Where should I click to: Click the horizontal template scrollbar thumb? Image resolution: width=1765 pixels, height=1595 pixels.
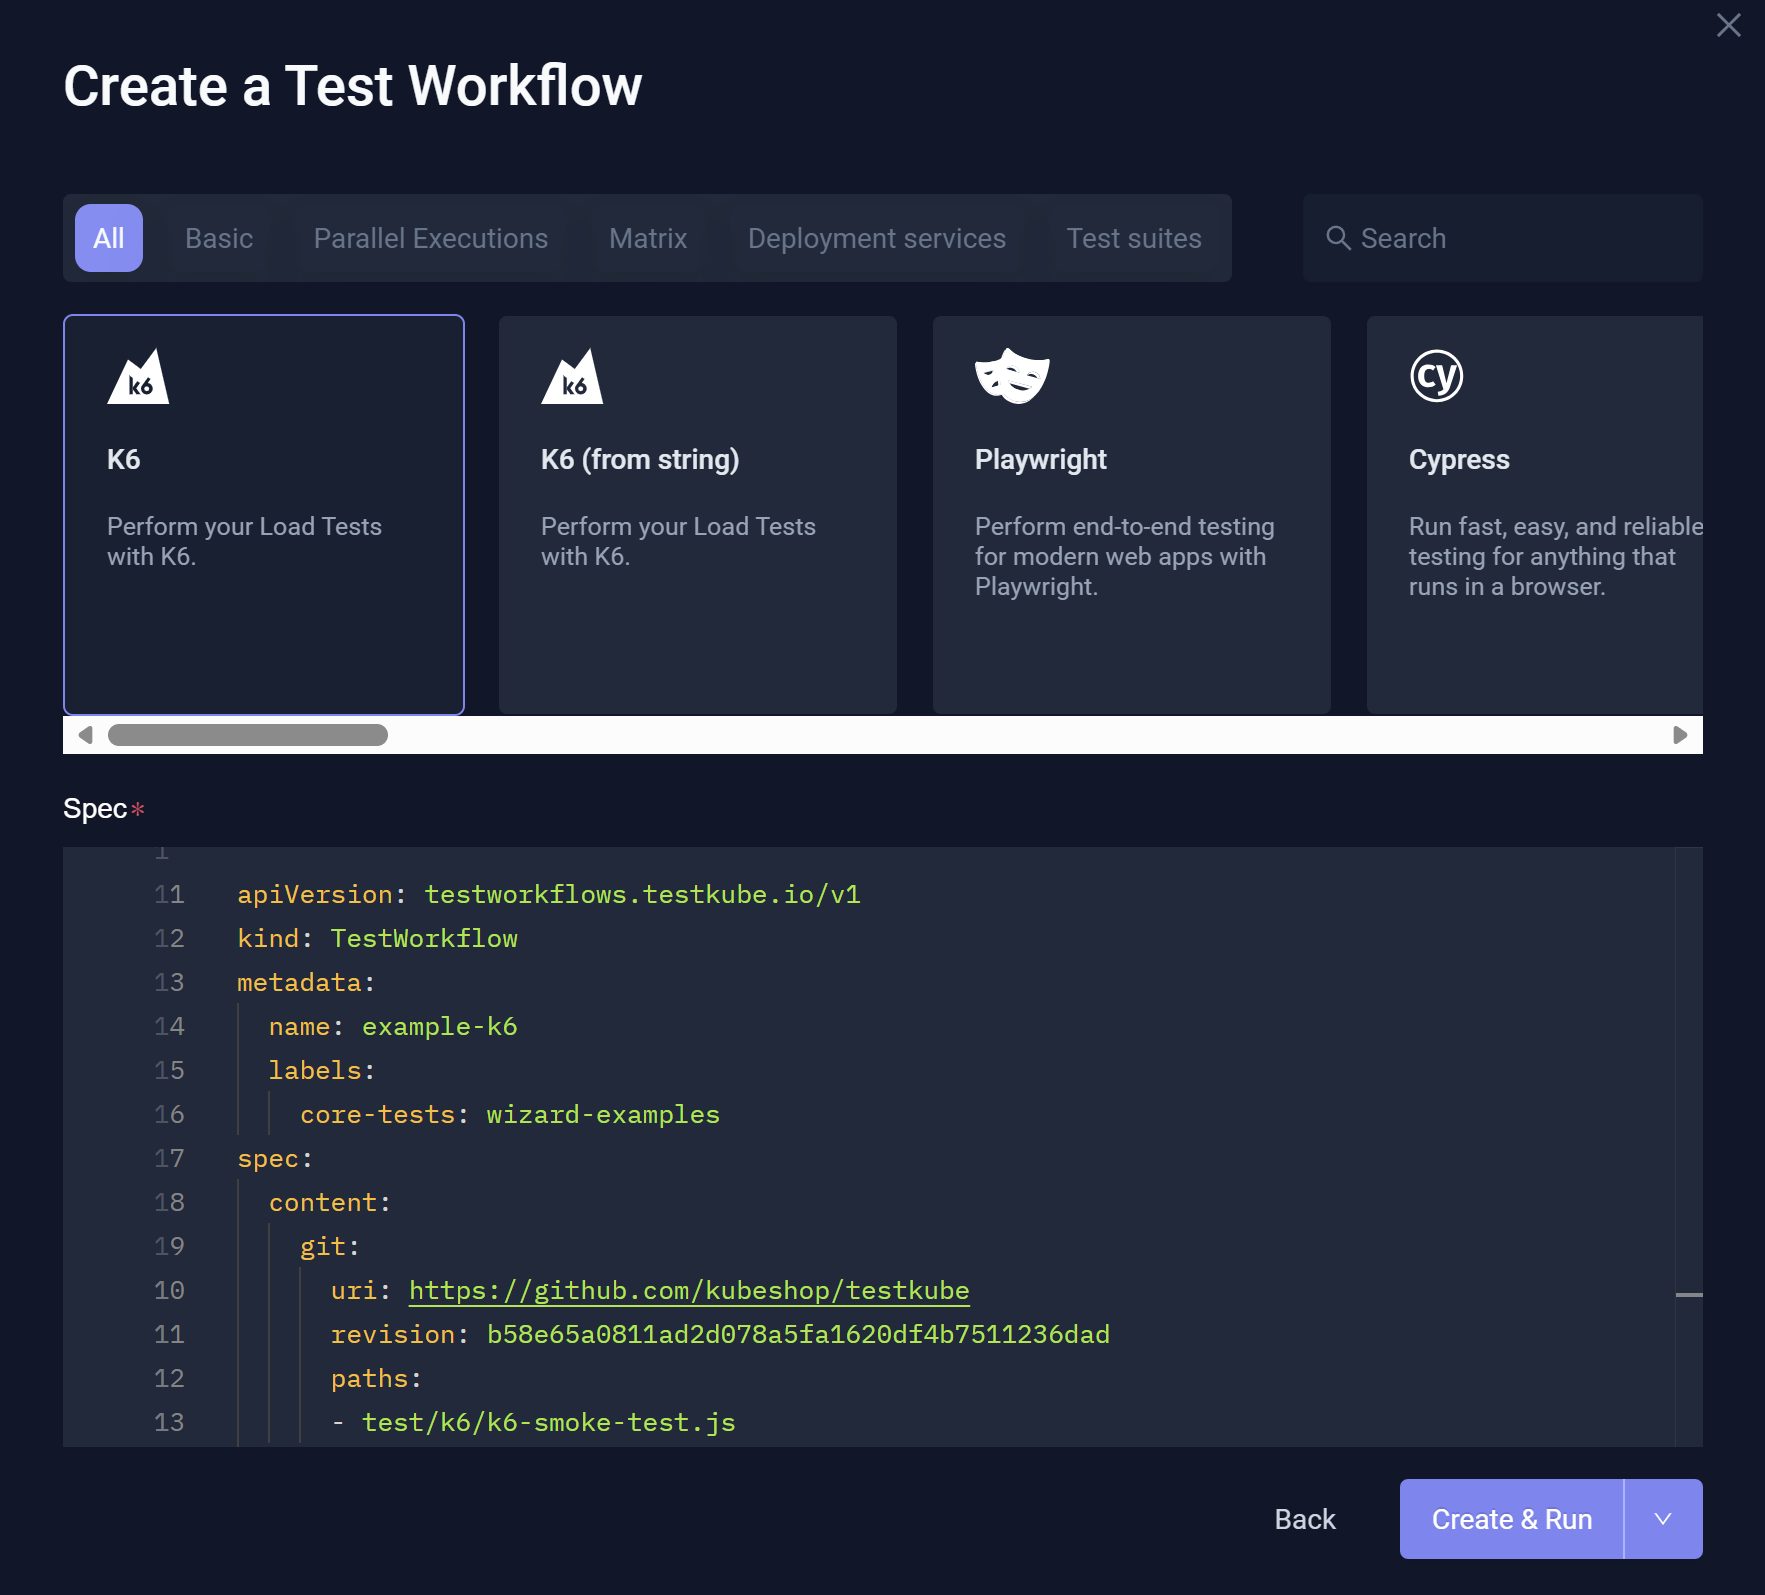point(248,735)
